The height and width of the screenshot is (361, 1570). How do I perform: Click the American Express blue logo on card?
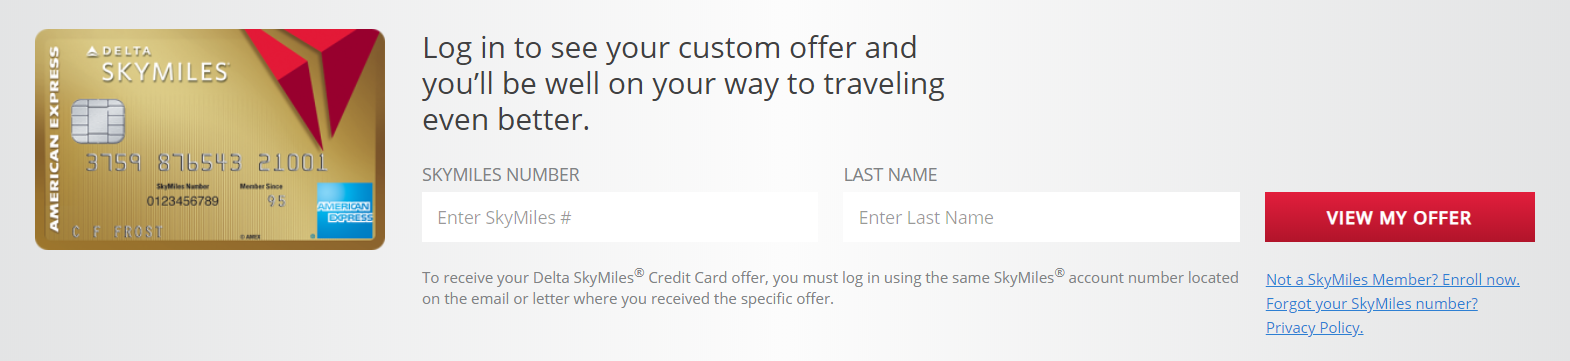[x=345, y=211]
